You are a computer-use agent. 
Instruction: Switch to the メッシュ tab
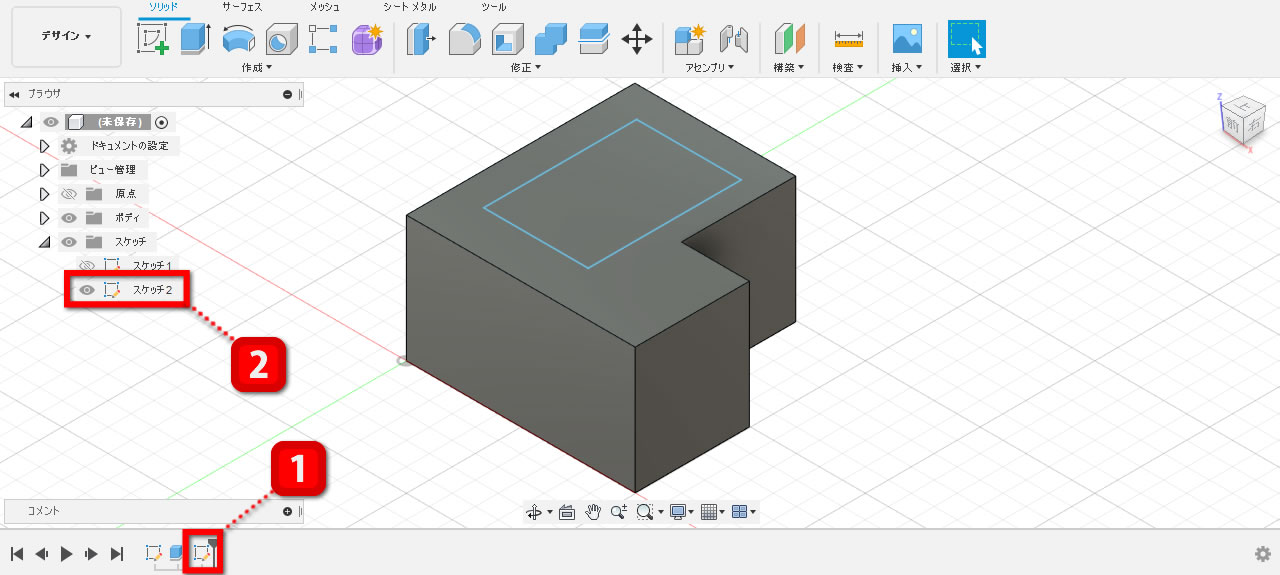tap(324, 7)
